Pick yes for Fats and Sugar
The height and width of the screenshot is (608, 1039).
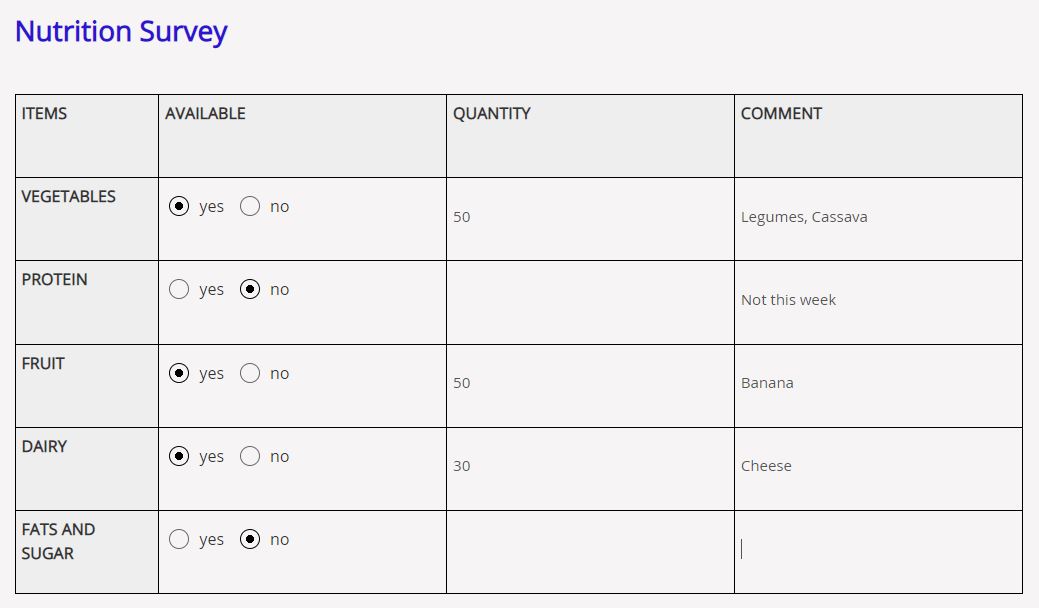pyautogui.click(x=179, y=539)
